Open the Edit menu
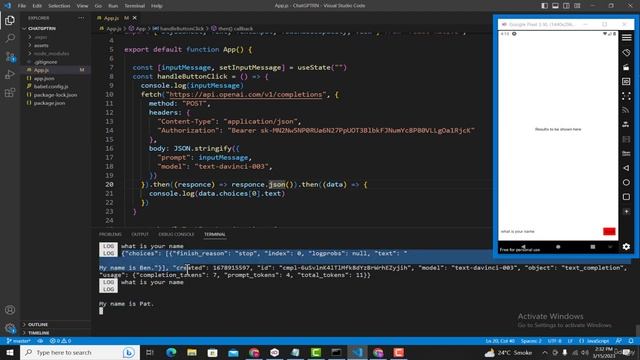Image resolution: width=640 pixels, height=360 pixels. [37, 6]
